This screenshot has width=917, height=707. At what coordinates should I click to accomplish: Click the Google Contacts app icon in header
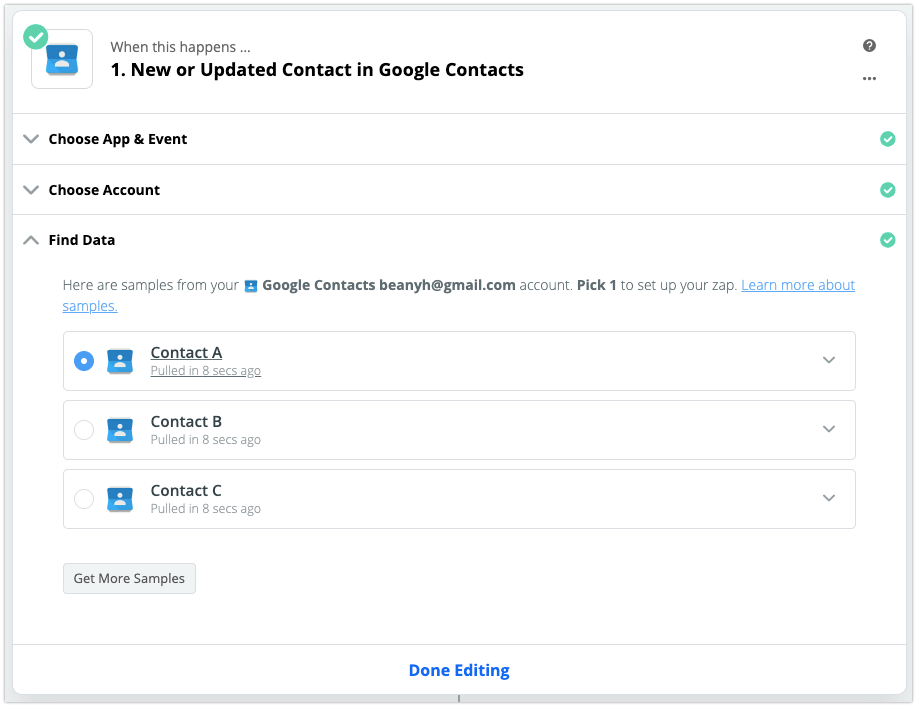[x=62, y=60]
